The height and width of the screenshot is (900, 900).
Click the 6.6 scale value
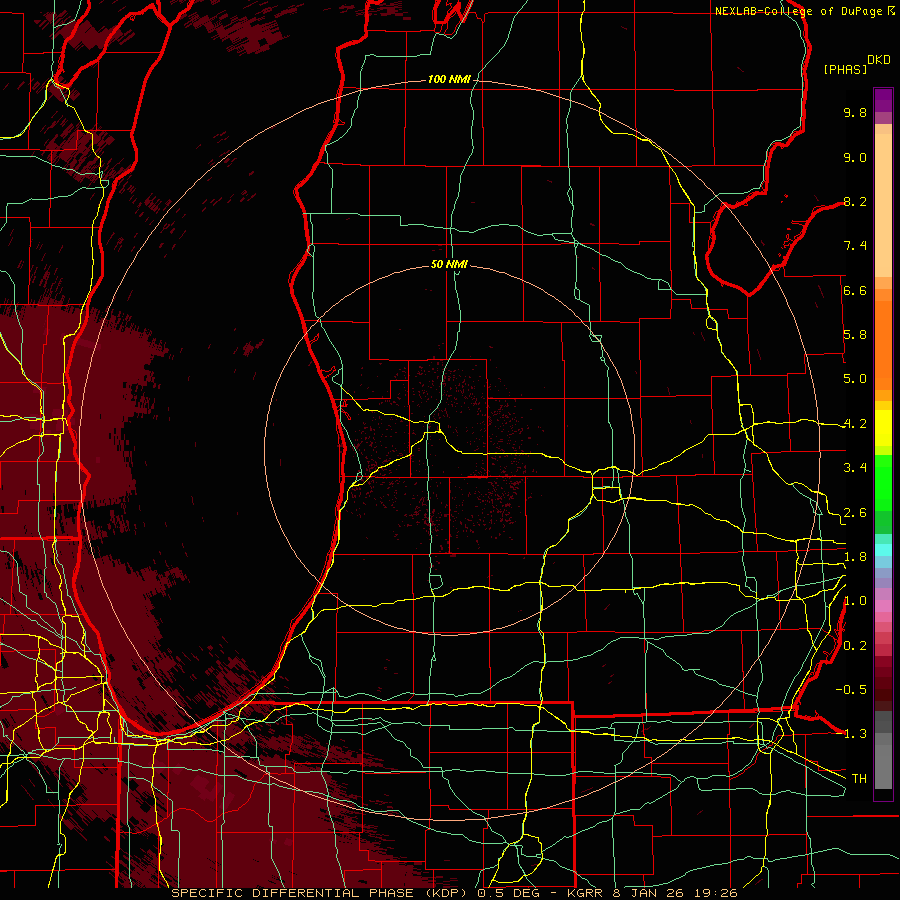[855, 290]
